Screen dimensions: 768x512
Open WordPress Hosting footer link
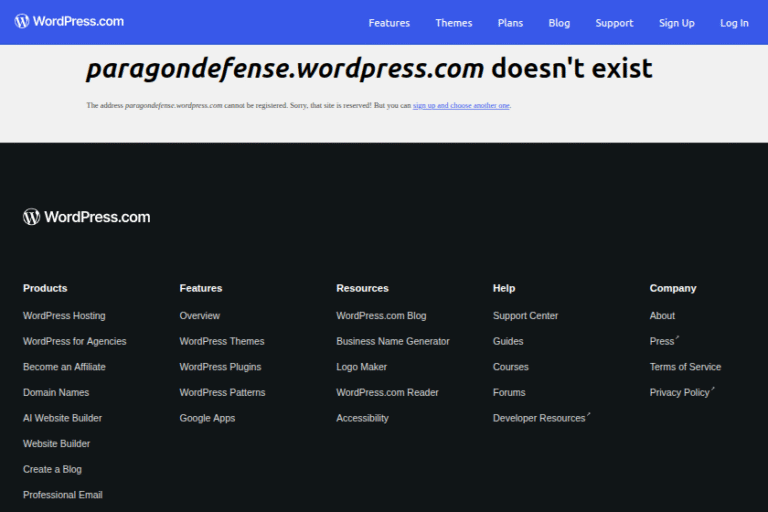pos(64,316)
